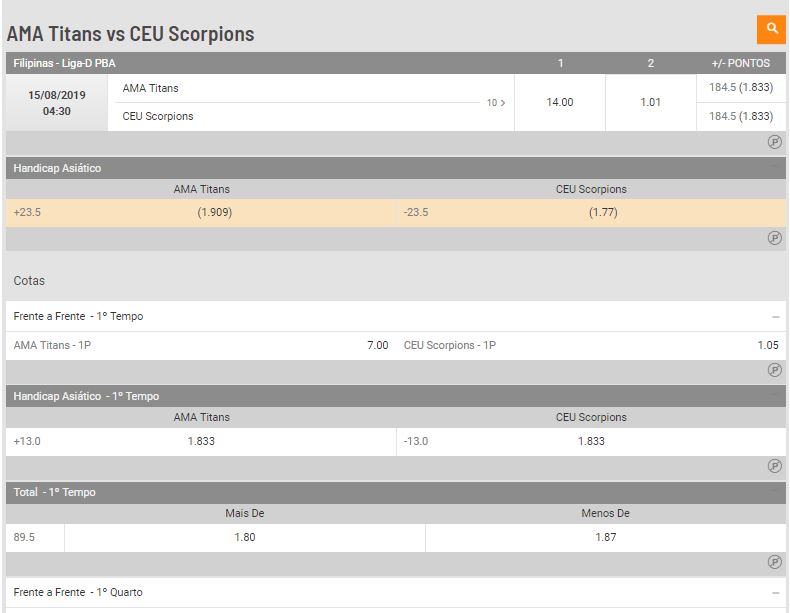Select CEU Scorpions -23.5 handicap (1.77)
The height and width of the screenshot is (613, 790).
591,213
